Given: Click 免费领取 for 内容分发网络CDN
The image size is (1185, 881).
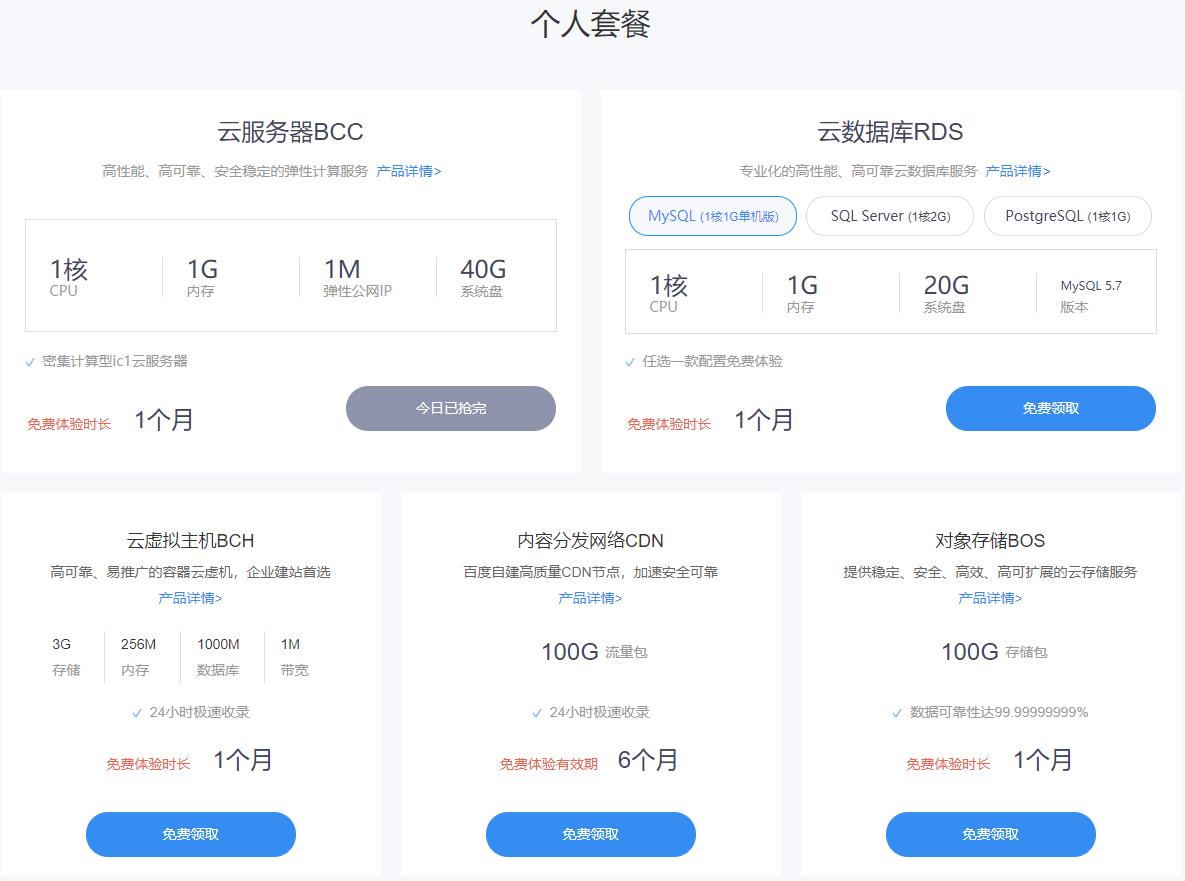Looking at the screenshot, I should 590,834.
